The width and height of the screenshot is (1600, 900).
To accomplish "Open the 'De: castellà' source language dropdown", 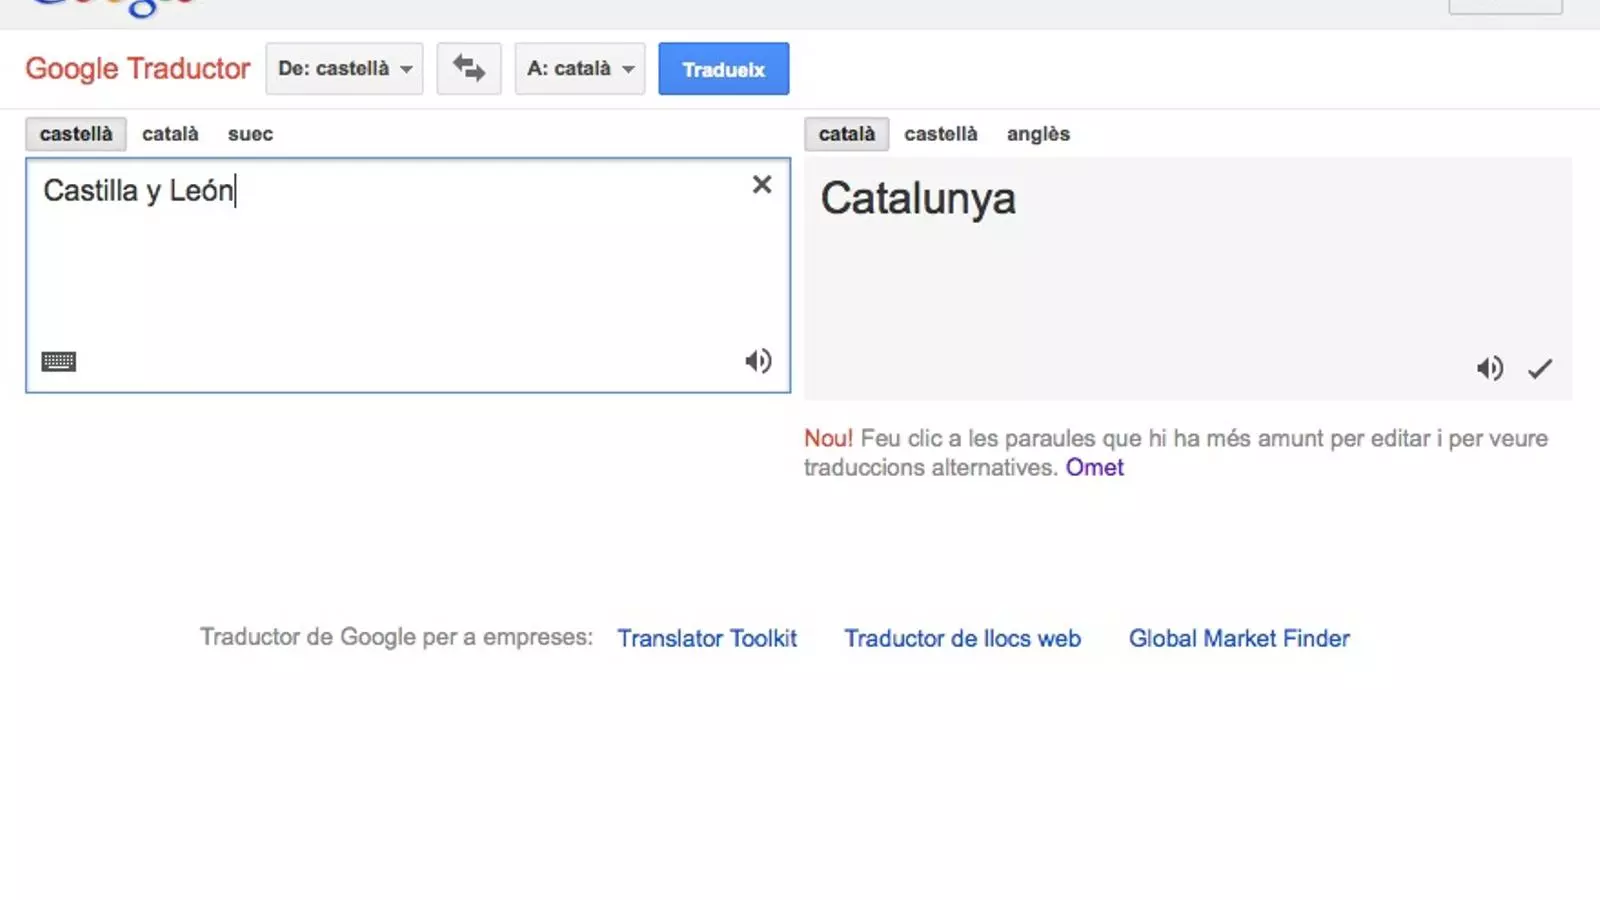I will coord(344,69).
